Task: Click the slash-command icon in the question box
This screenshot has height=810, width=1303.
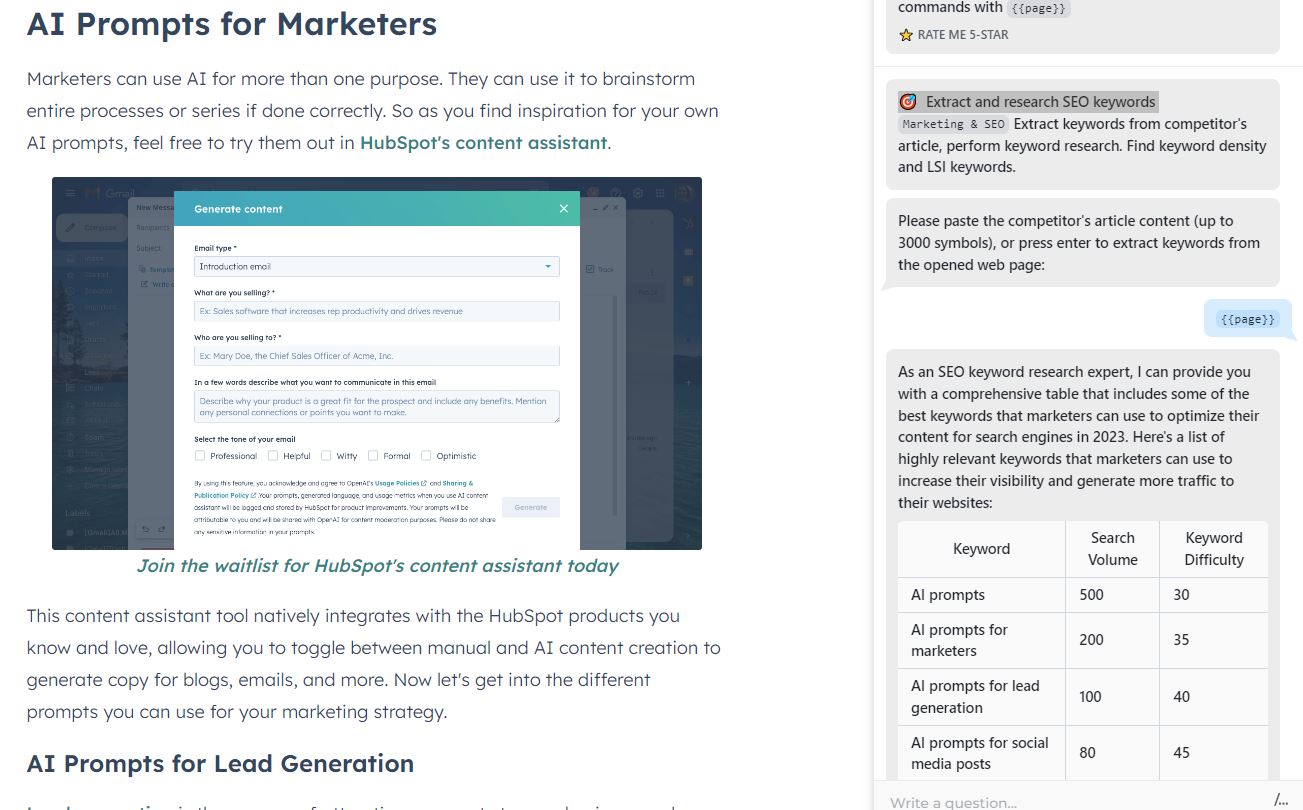Action: click(1281, 798)
